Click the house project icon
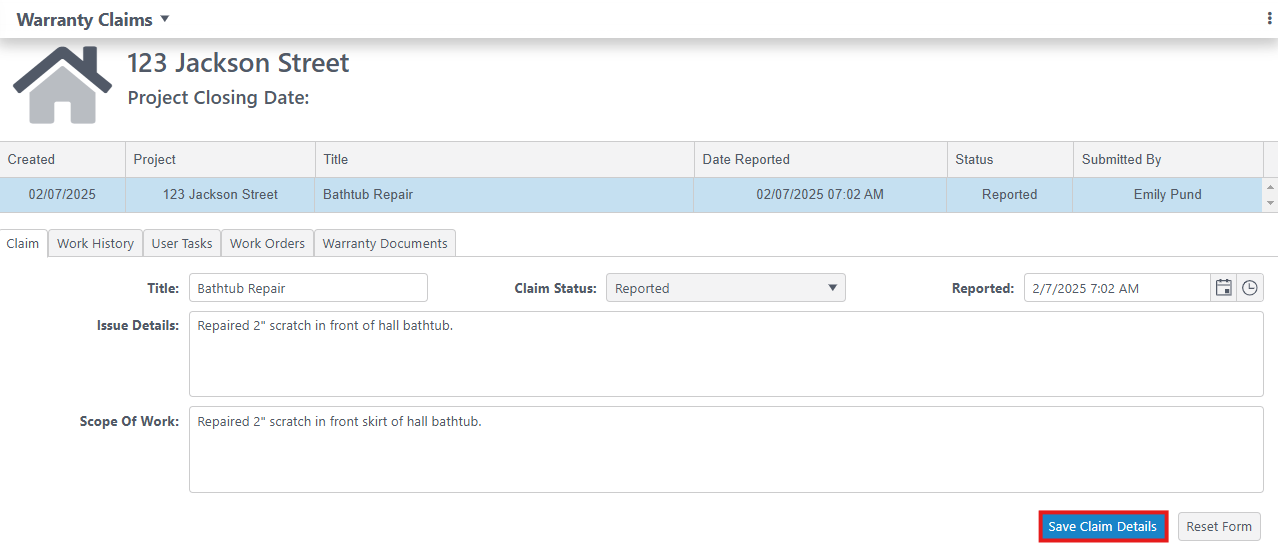 (62, 85)
